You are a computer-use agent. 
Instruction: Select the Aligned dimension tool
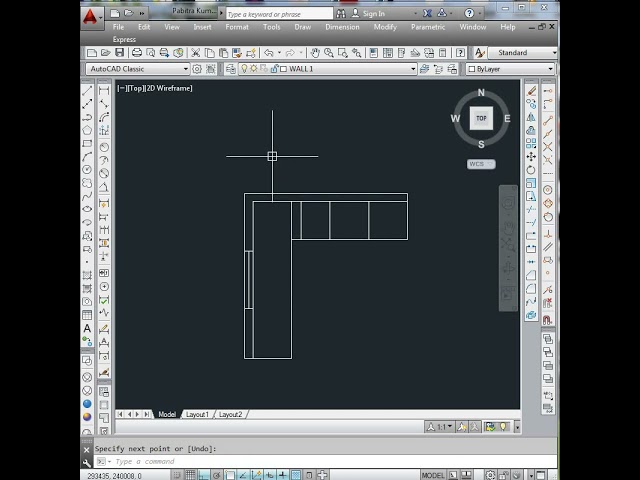[104, 104]
